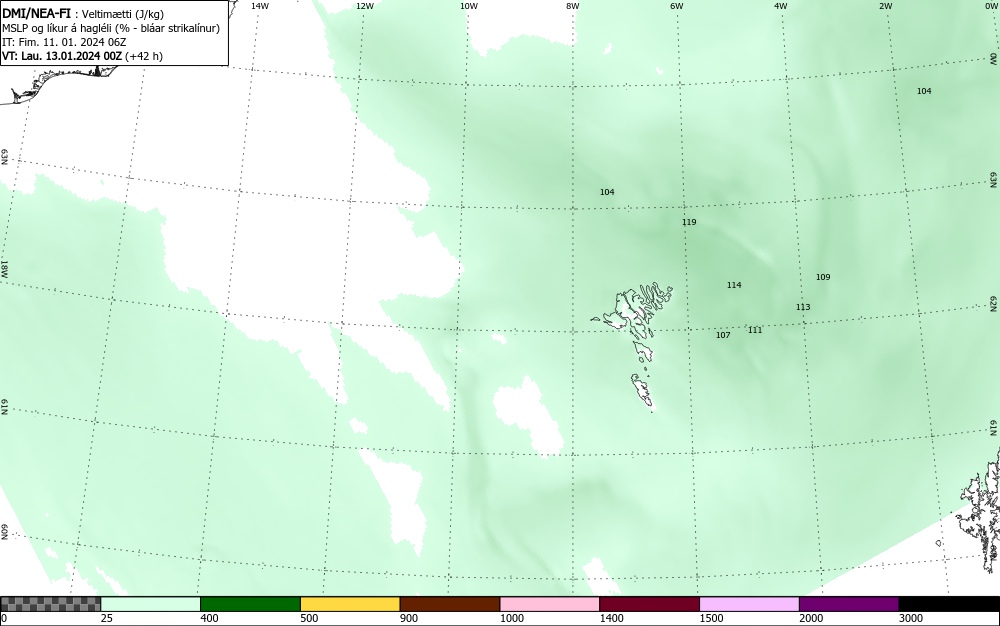The width and height of the screenshot is (1000, 626).
Task: Click the title text "DMI/NEA-FI"
Action: pos(36,13)
